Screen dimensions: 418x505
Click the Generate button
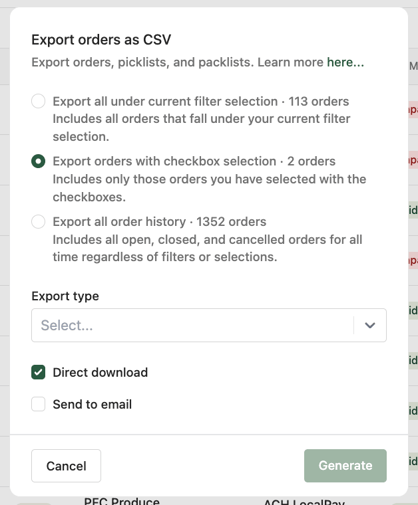pos(345,466)
